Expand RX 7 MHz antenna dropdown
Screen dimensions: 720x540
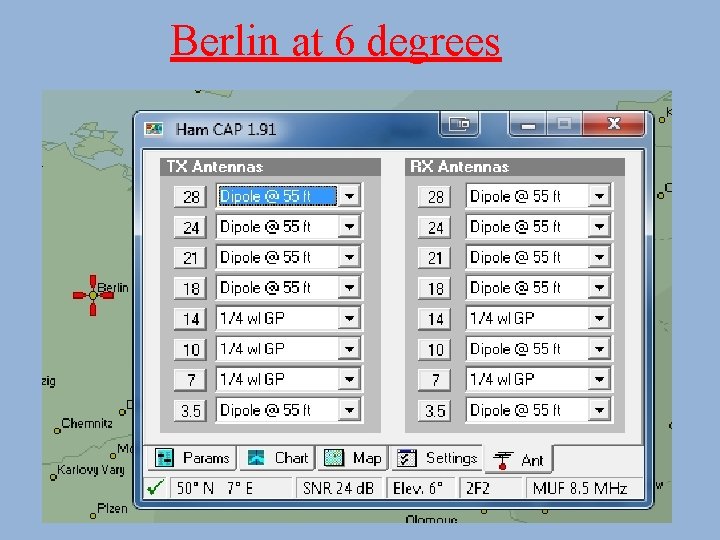tap(599, 379)
